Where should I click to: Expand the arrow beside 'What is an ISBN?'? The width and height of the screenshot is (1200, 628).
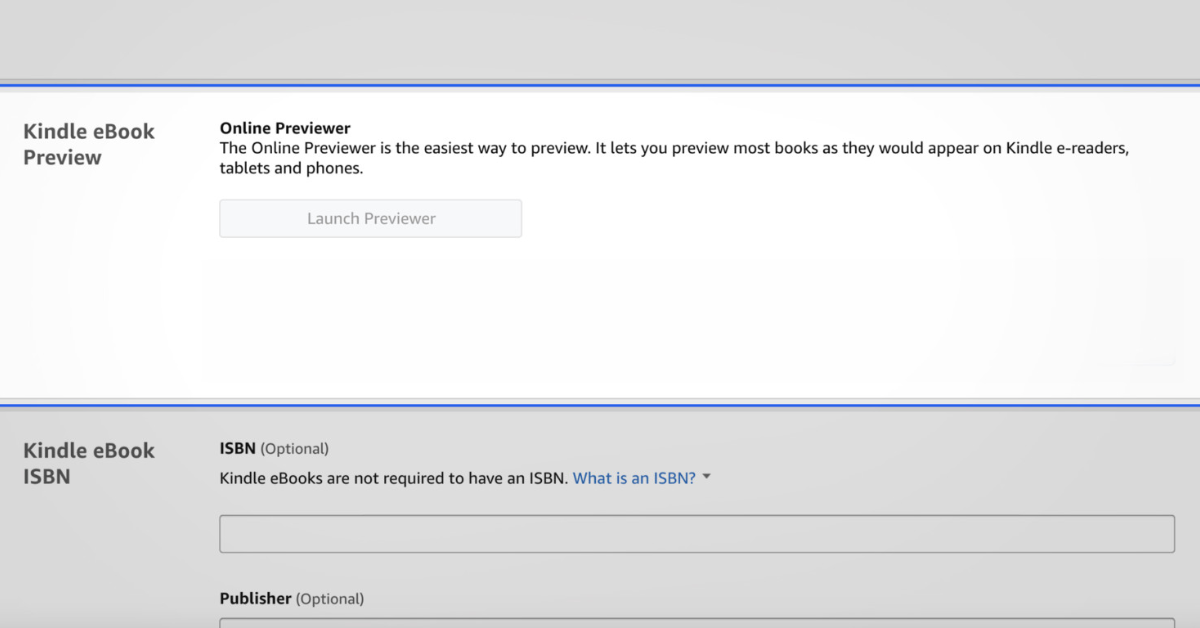tap(707, 478)
